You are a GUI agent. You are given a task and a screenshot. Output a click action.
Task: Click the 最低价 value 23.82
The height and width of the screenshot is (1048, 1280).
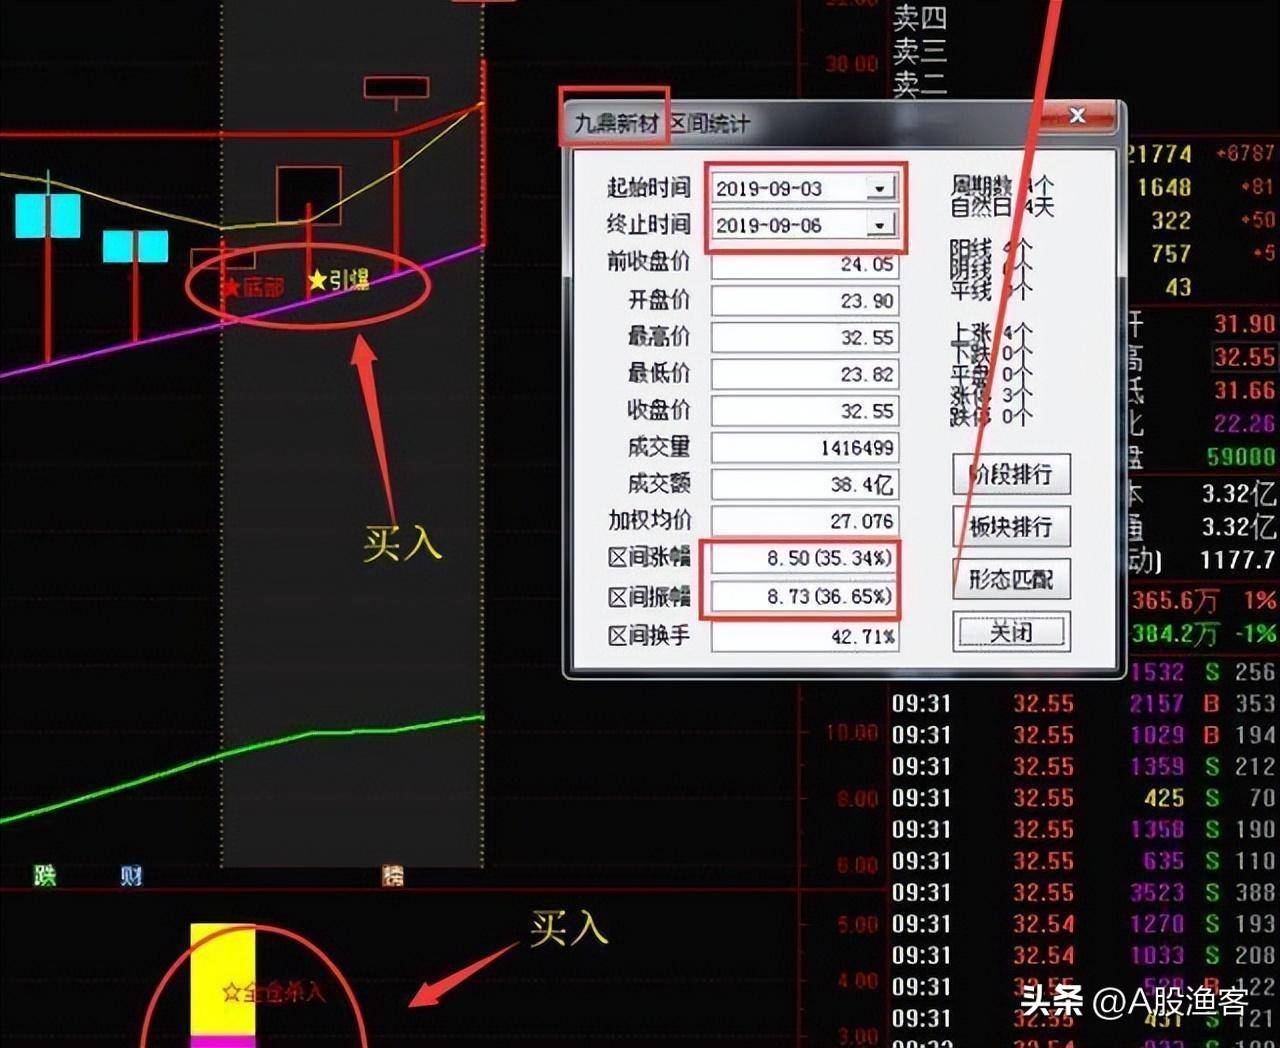tap(805, 374)
